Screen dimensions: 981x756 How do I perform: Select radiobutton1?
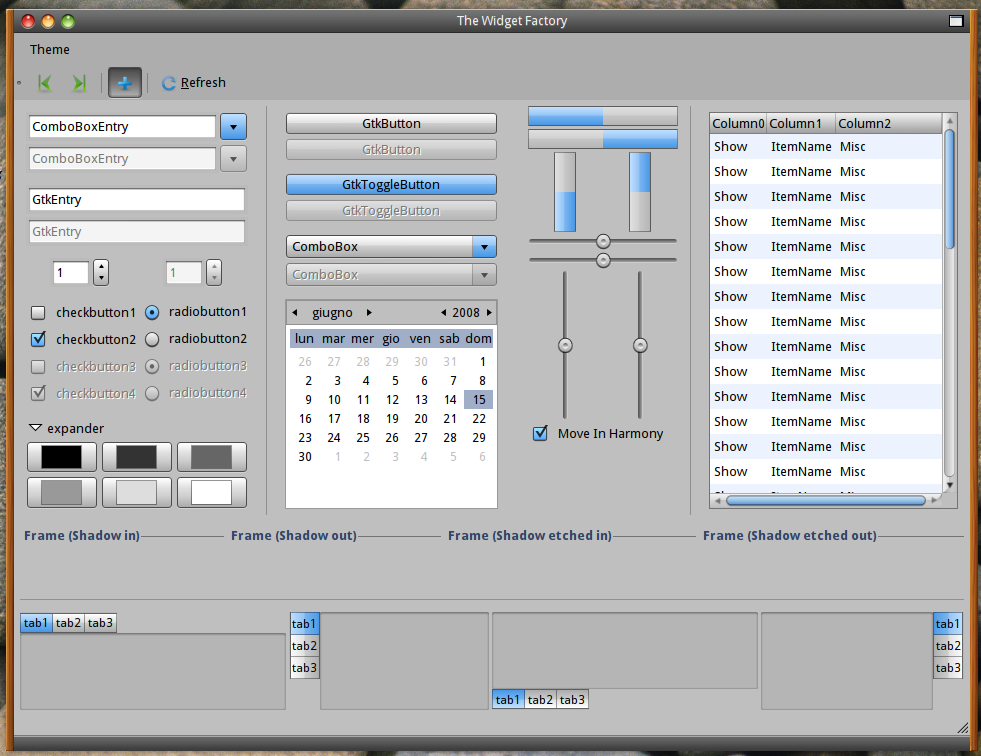tap(152, 312)
